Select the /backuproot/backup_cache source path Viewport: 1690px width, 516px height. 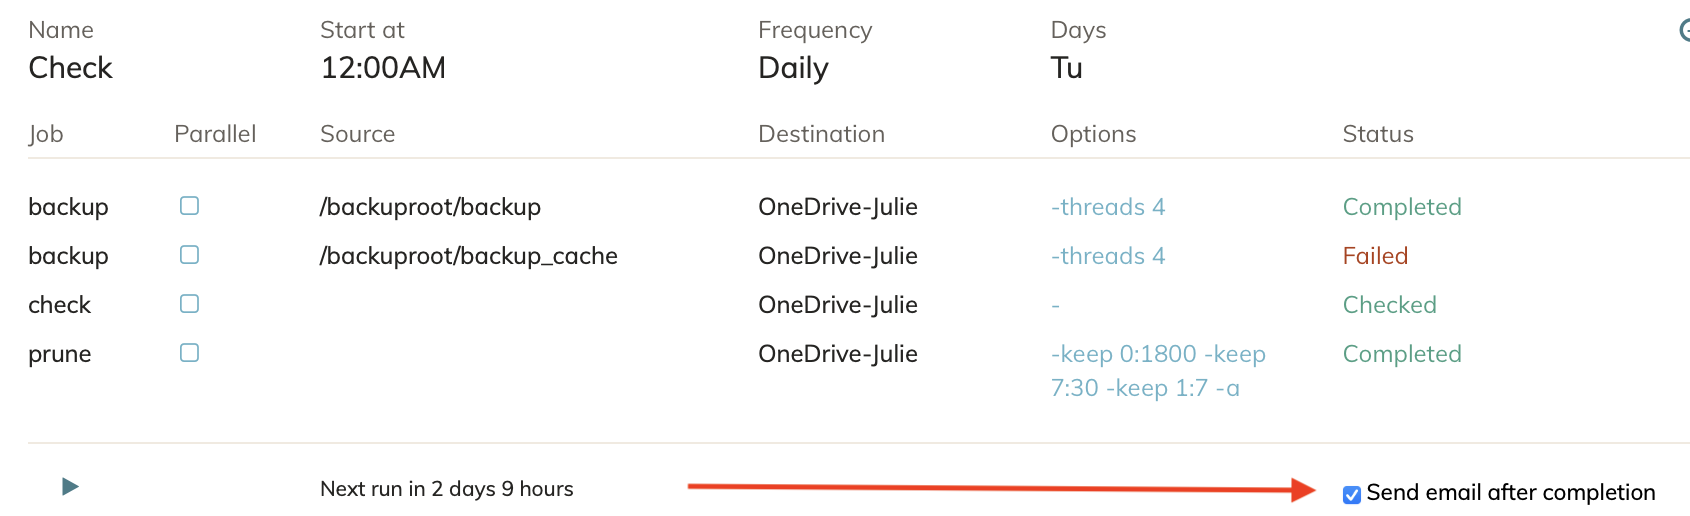tap(468, 256)
